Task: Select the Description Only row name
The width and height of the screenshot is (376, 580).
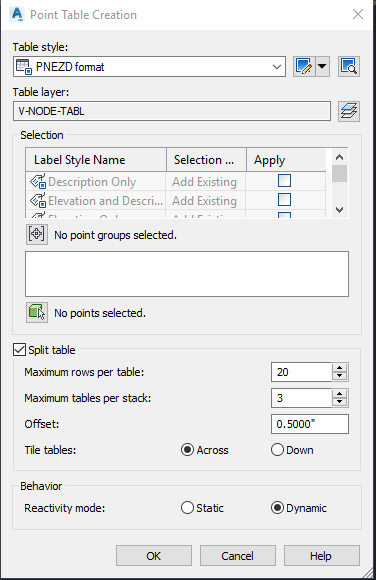Action: click(x=92, y=182)
